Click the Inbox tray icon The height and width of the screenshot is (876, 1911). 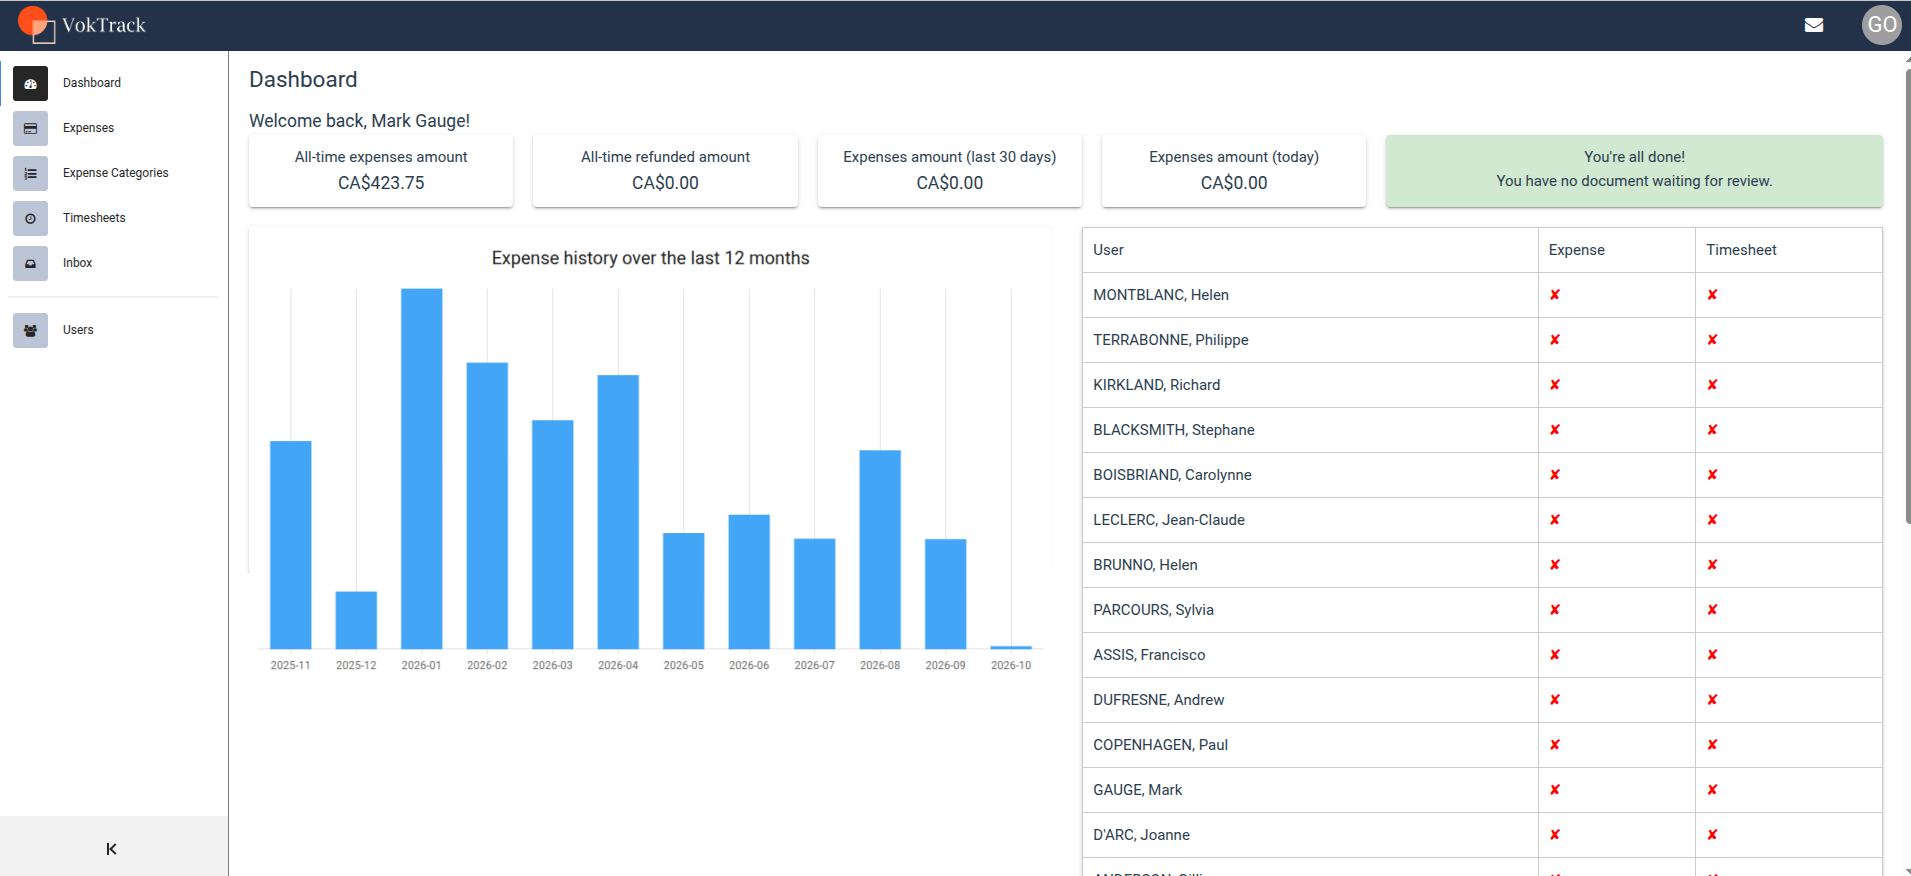click(30, 264)
